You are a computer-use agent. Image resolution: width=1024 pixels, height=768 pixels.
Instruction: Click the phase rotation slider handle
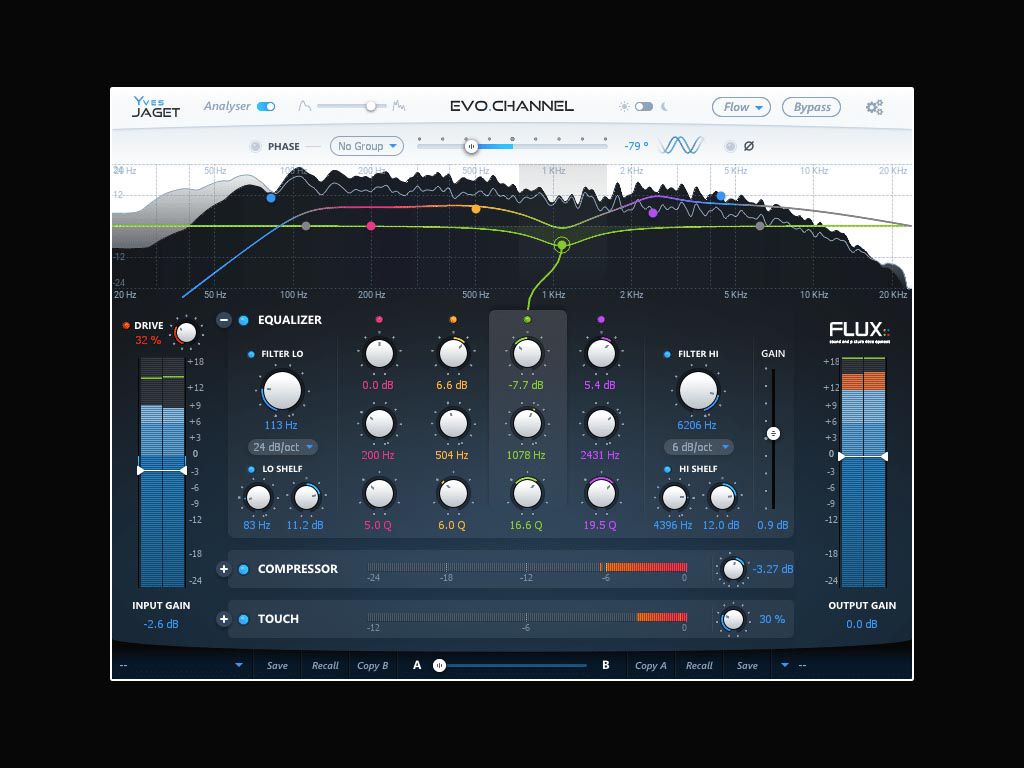click(471, 146)
